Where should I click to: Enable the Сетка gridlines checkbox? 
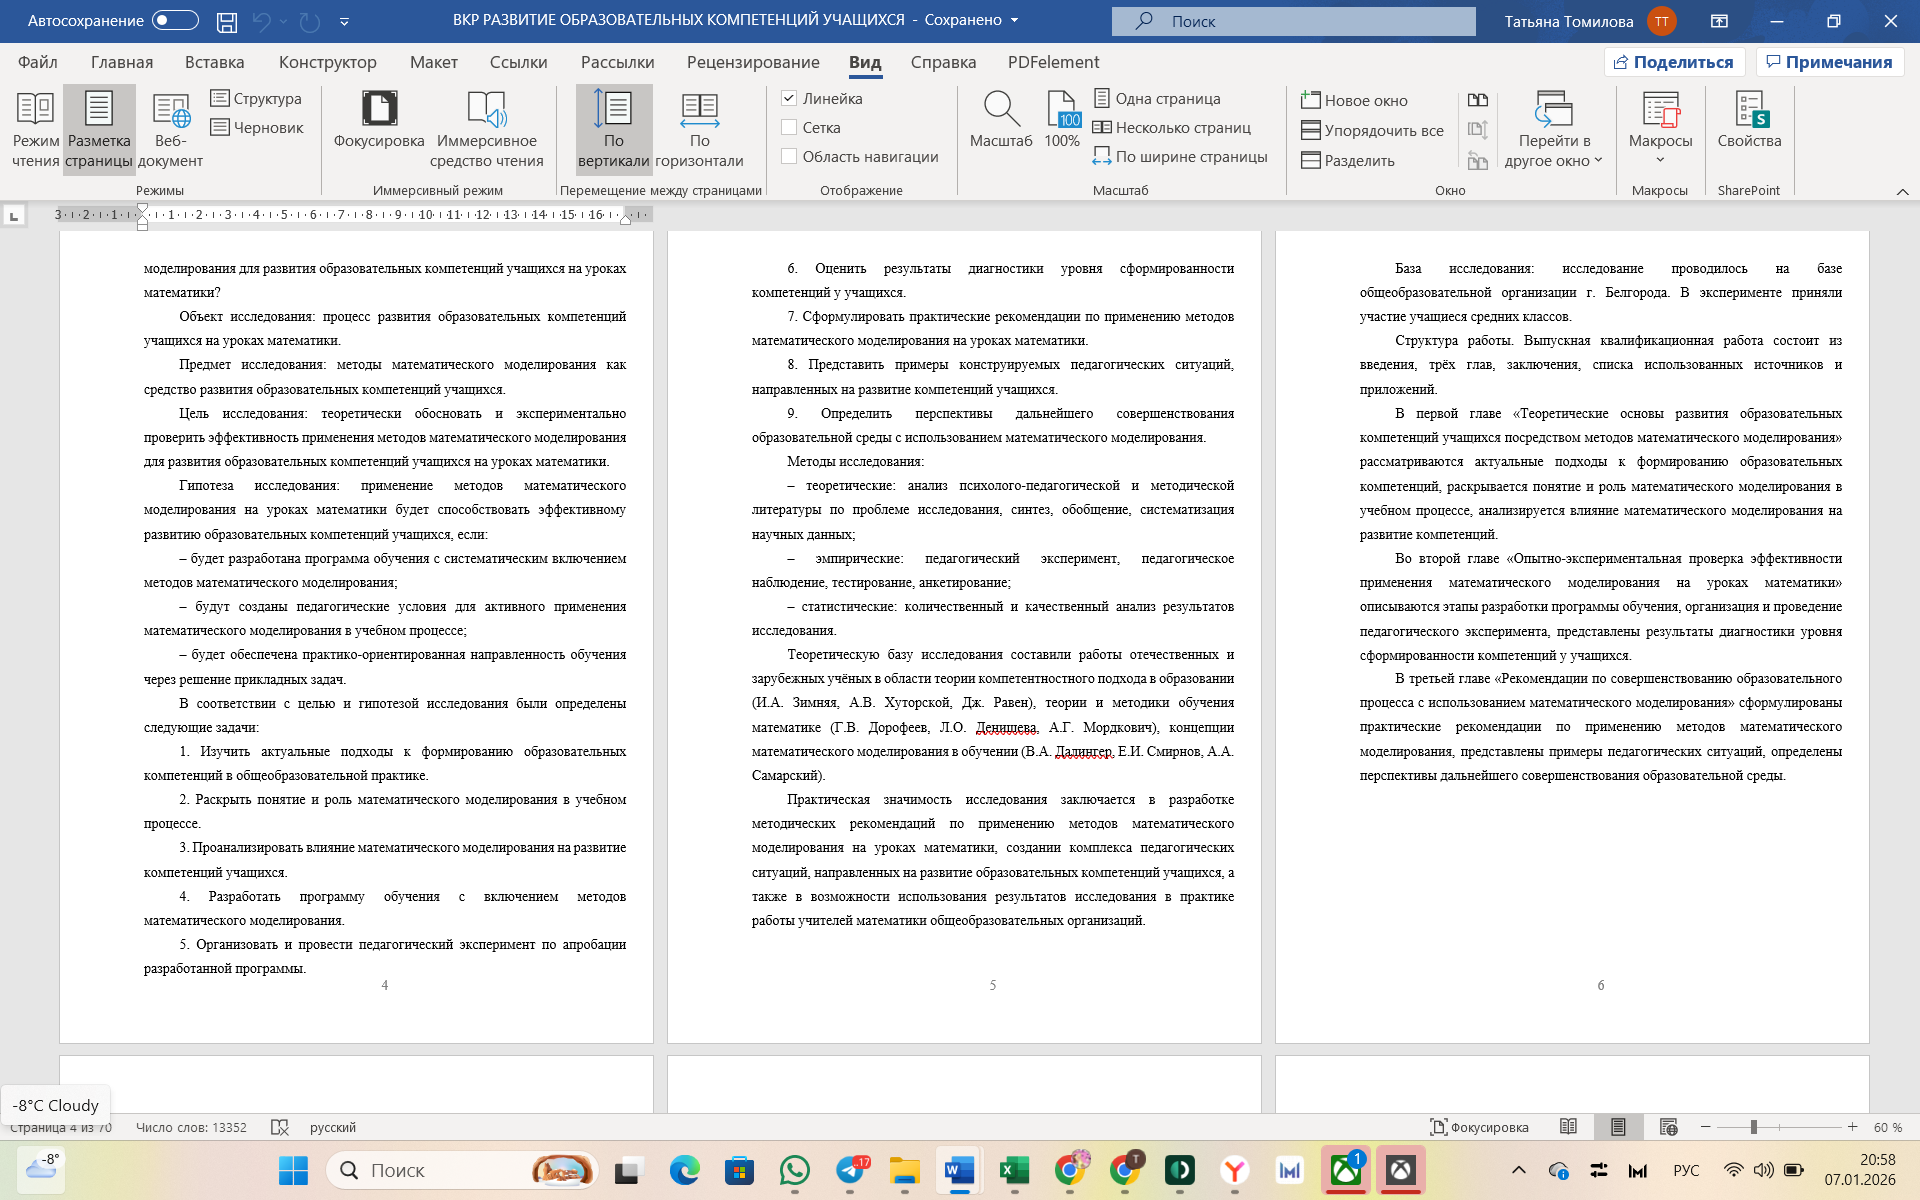[x=789, y=127]
